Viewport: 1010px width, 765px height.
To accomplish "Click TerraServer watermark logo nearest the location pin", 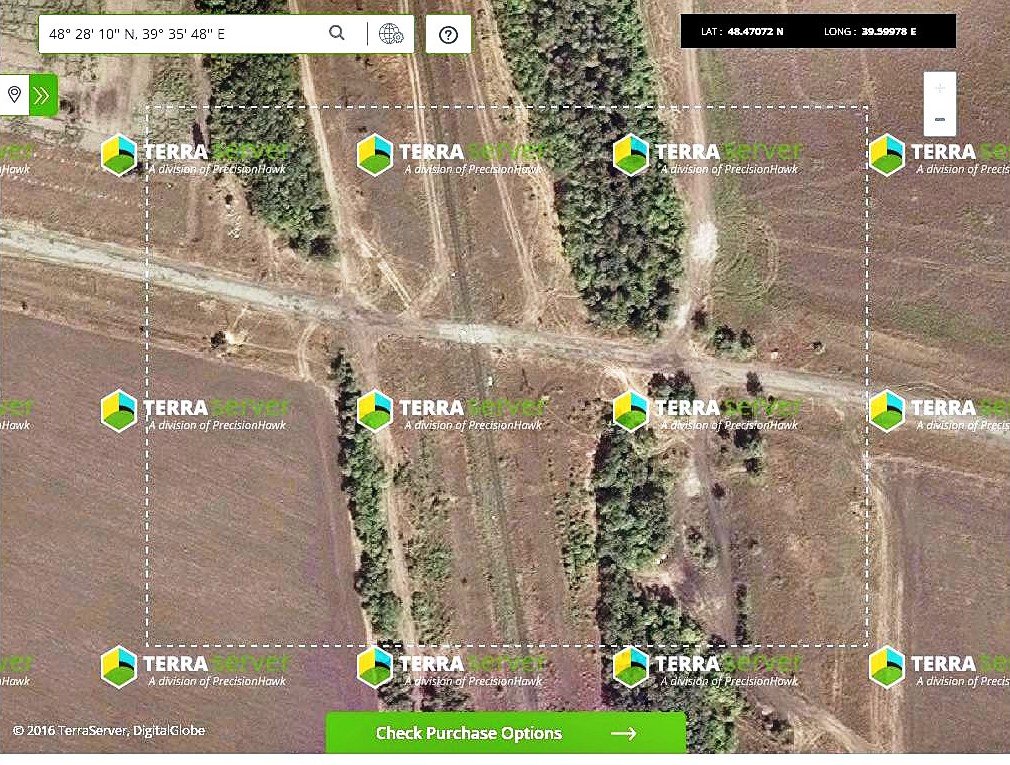I will point(119,155).
